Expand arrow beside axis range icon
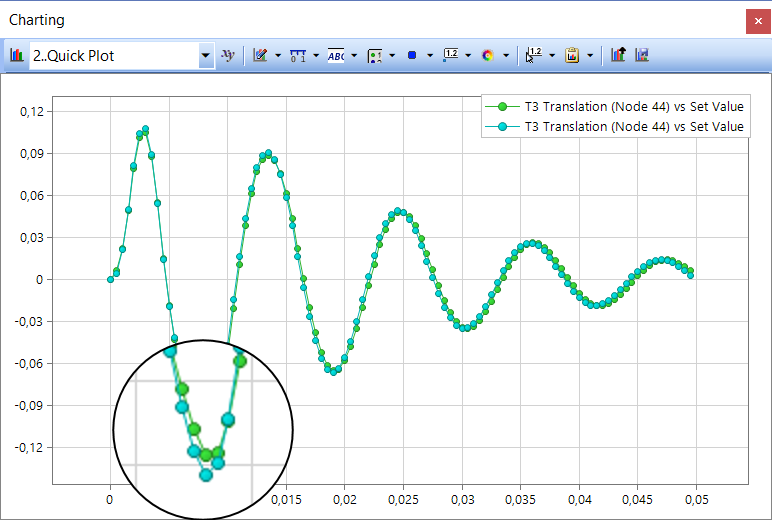Screen dimensions: 772x520 (316, 56)
